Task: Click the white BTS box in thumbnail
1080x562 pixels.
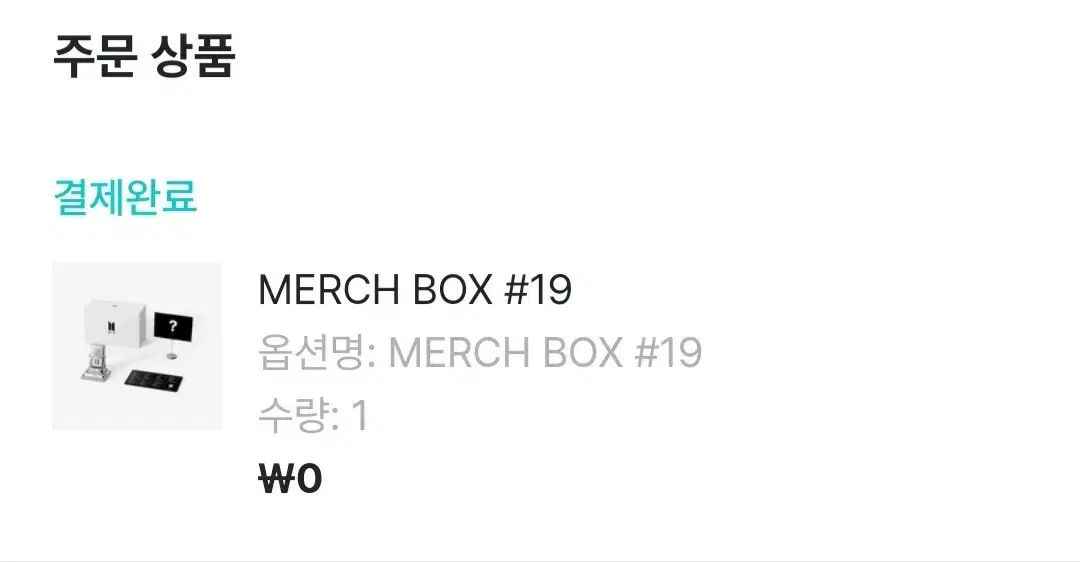Action: 115,322
